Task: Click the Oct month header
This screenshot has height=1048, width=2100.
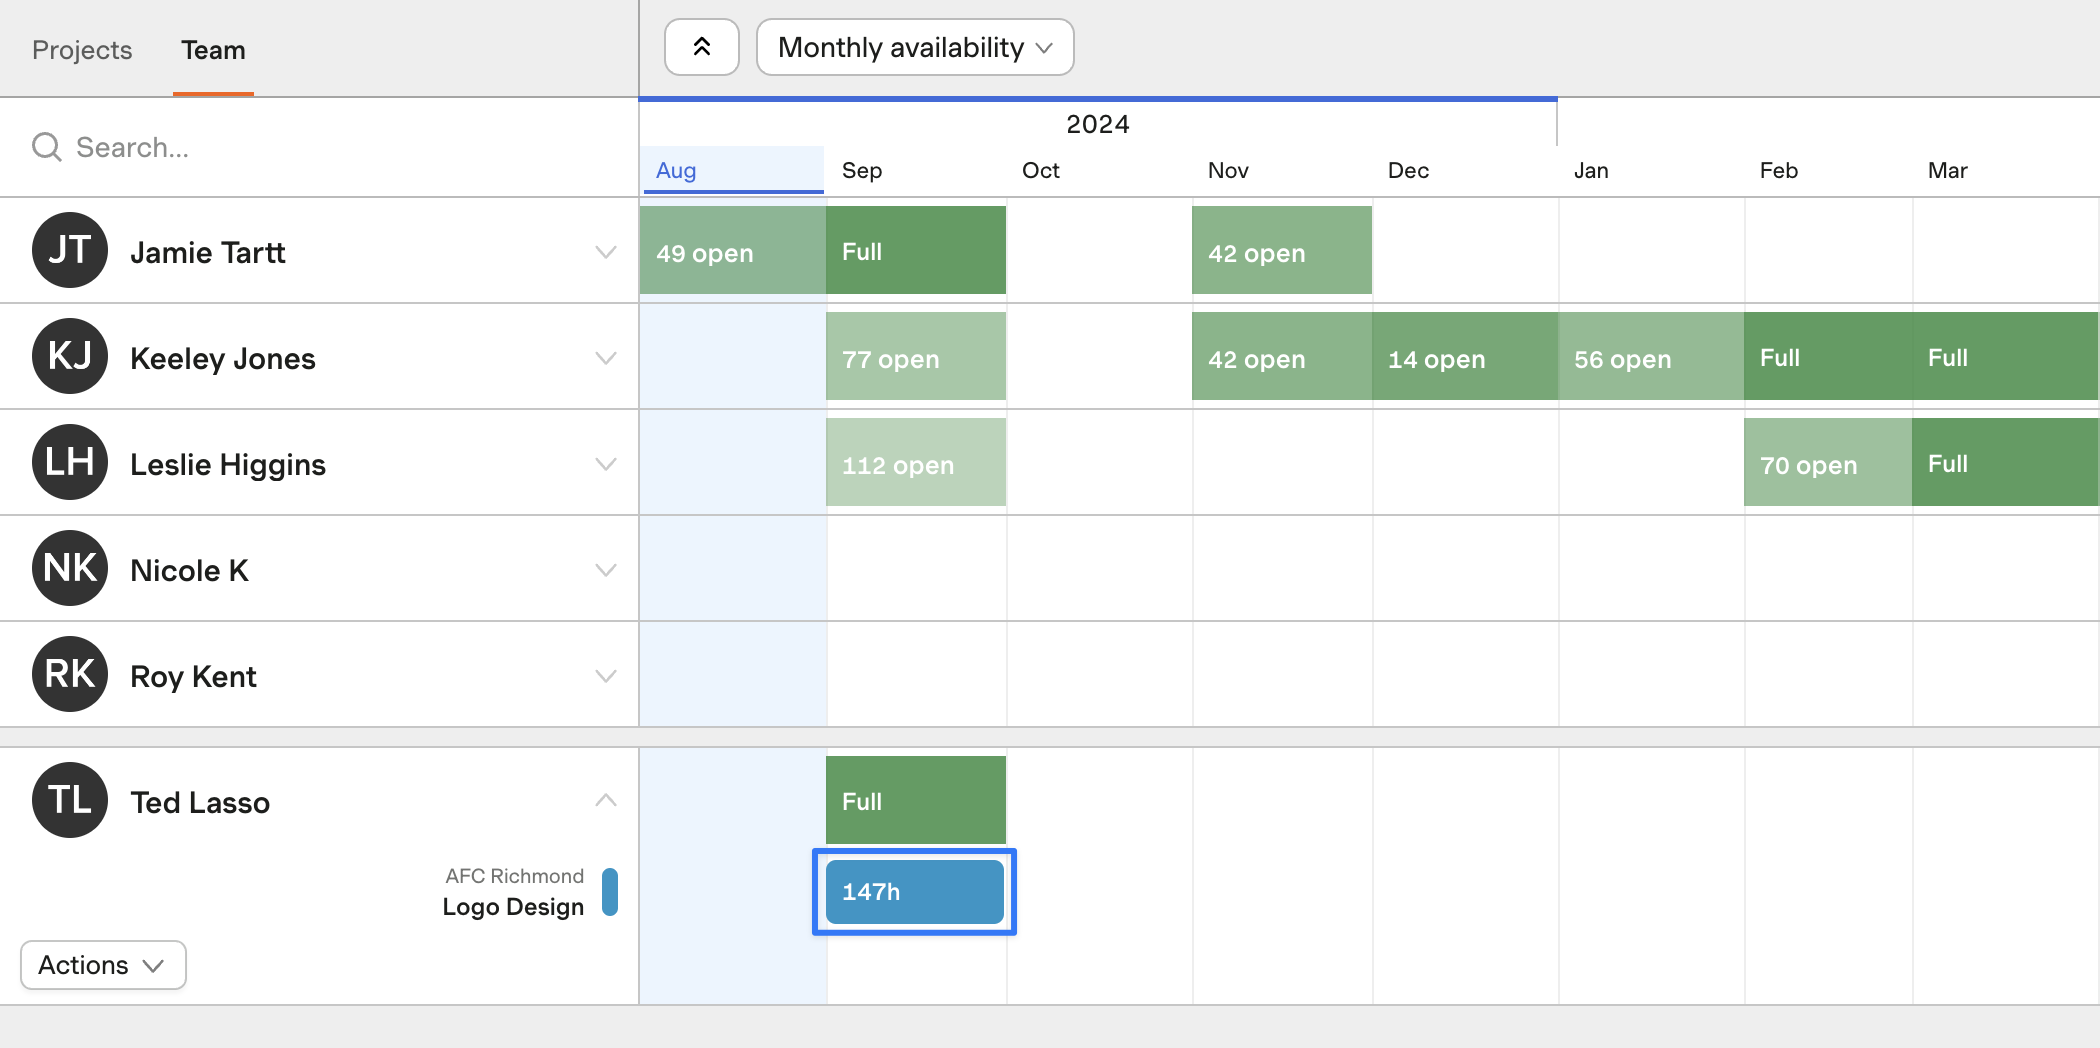Action: (1041, 170)
